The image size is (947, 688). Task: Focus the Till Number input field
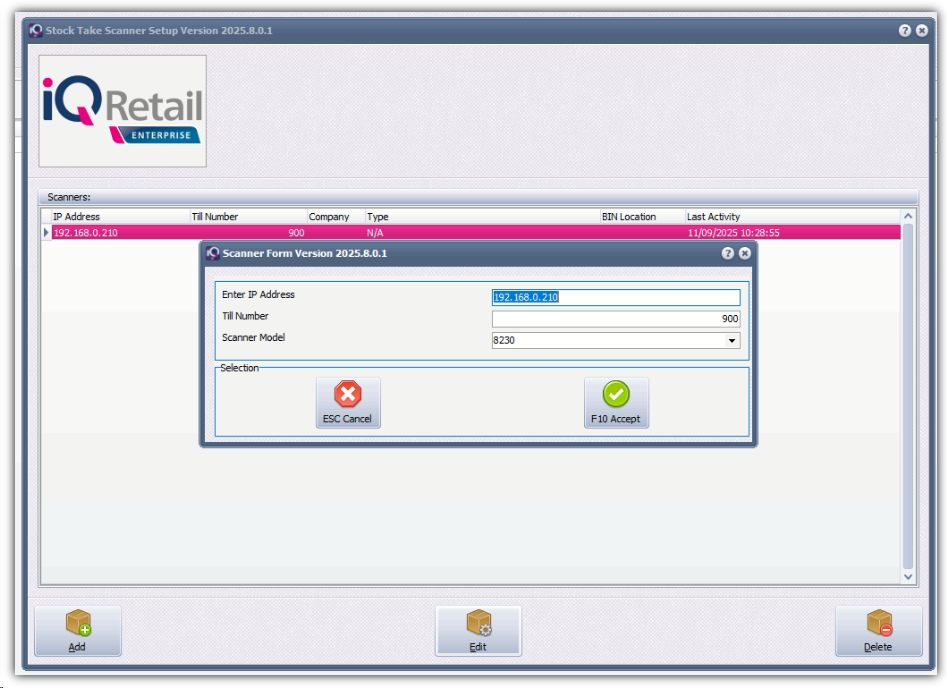615,319
